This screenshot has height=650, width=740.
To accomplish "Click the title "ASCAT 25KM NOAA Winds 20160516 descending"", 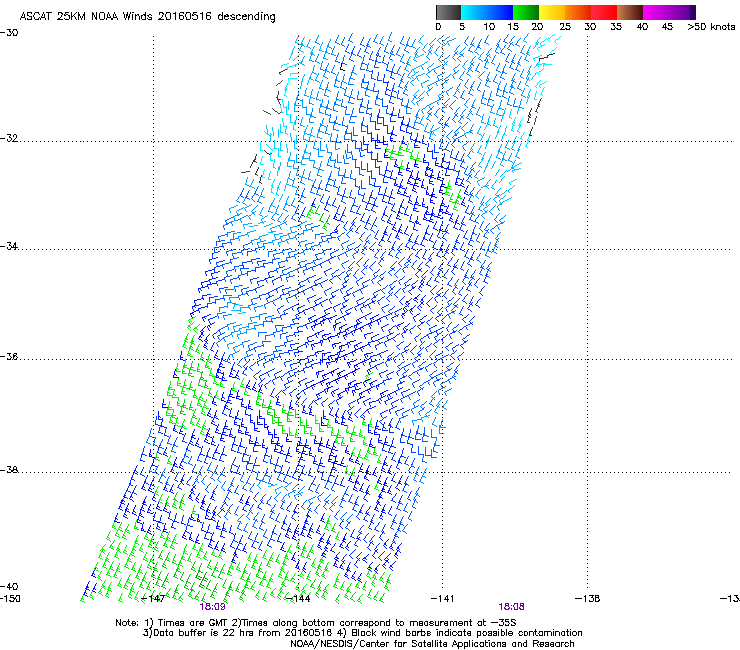I will (x=147, y=16).
